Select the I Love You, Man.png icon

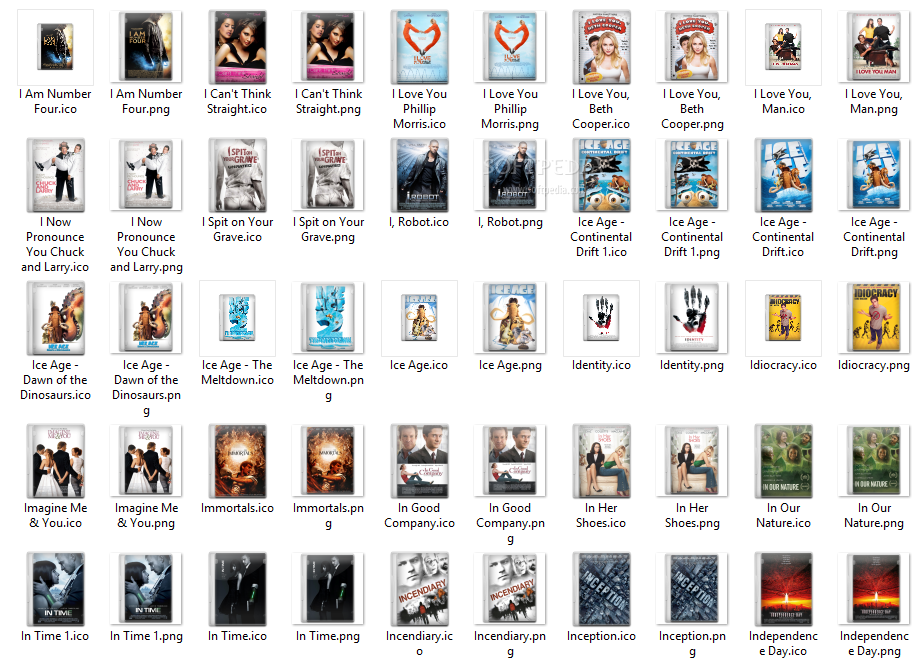[x=874, y=46]
